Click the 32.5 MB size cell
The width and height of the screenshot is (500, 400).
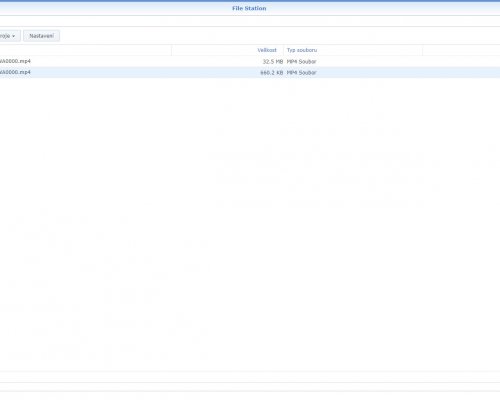point(273,61)
